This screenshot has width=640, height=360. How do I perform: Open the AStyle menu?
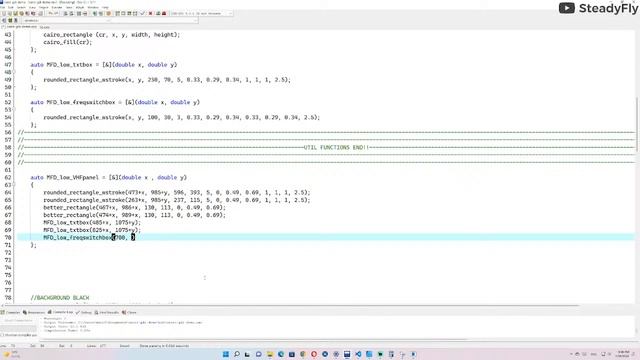(80, 7)
